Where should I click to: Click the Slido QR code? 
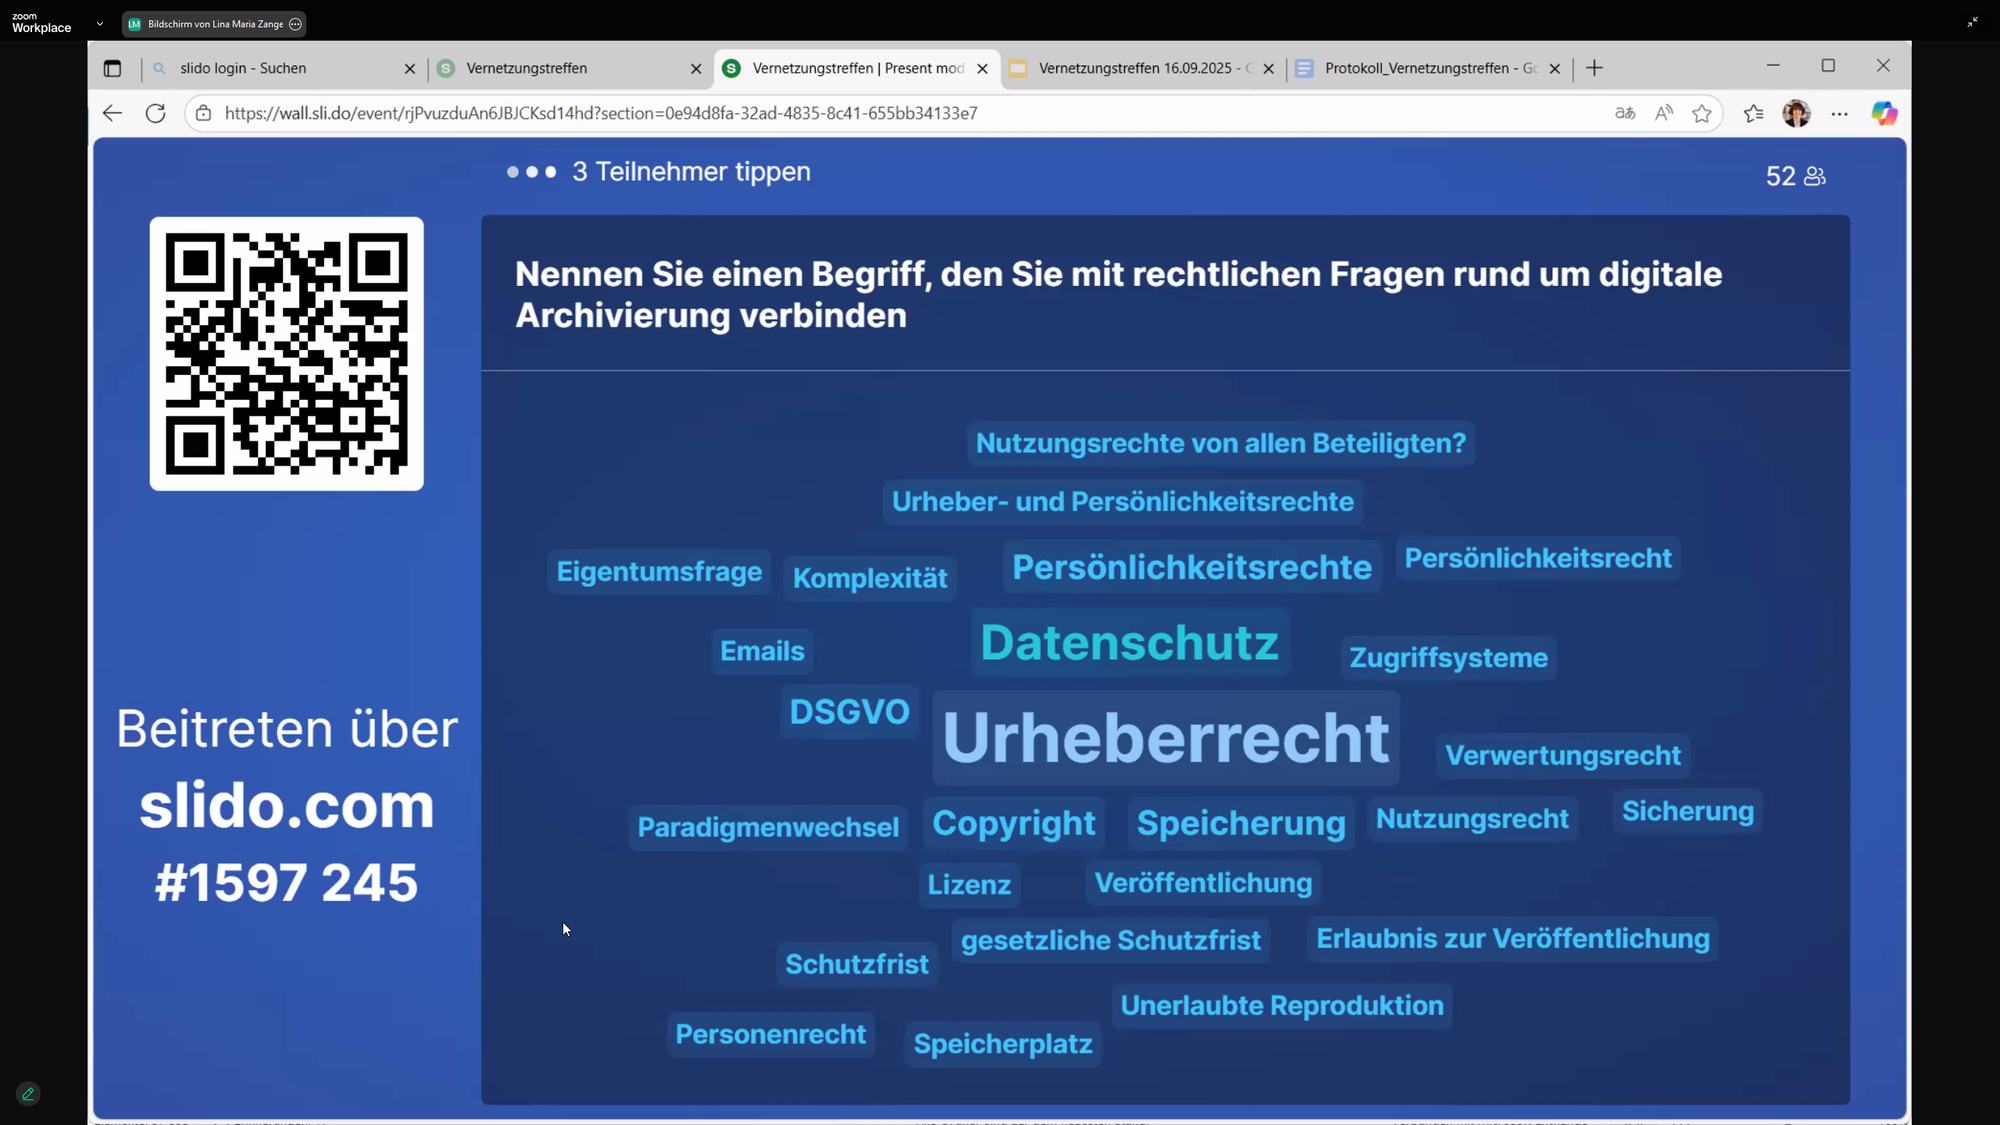coord(286,353)
